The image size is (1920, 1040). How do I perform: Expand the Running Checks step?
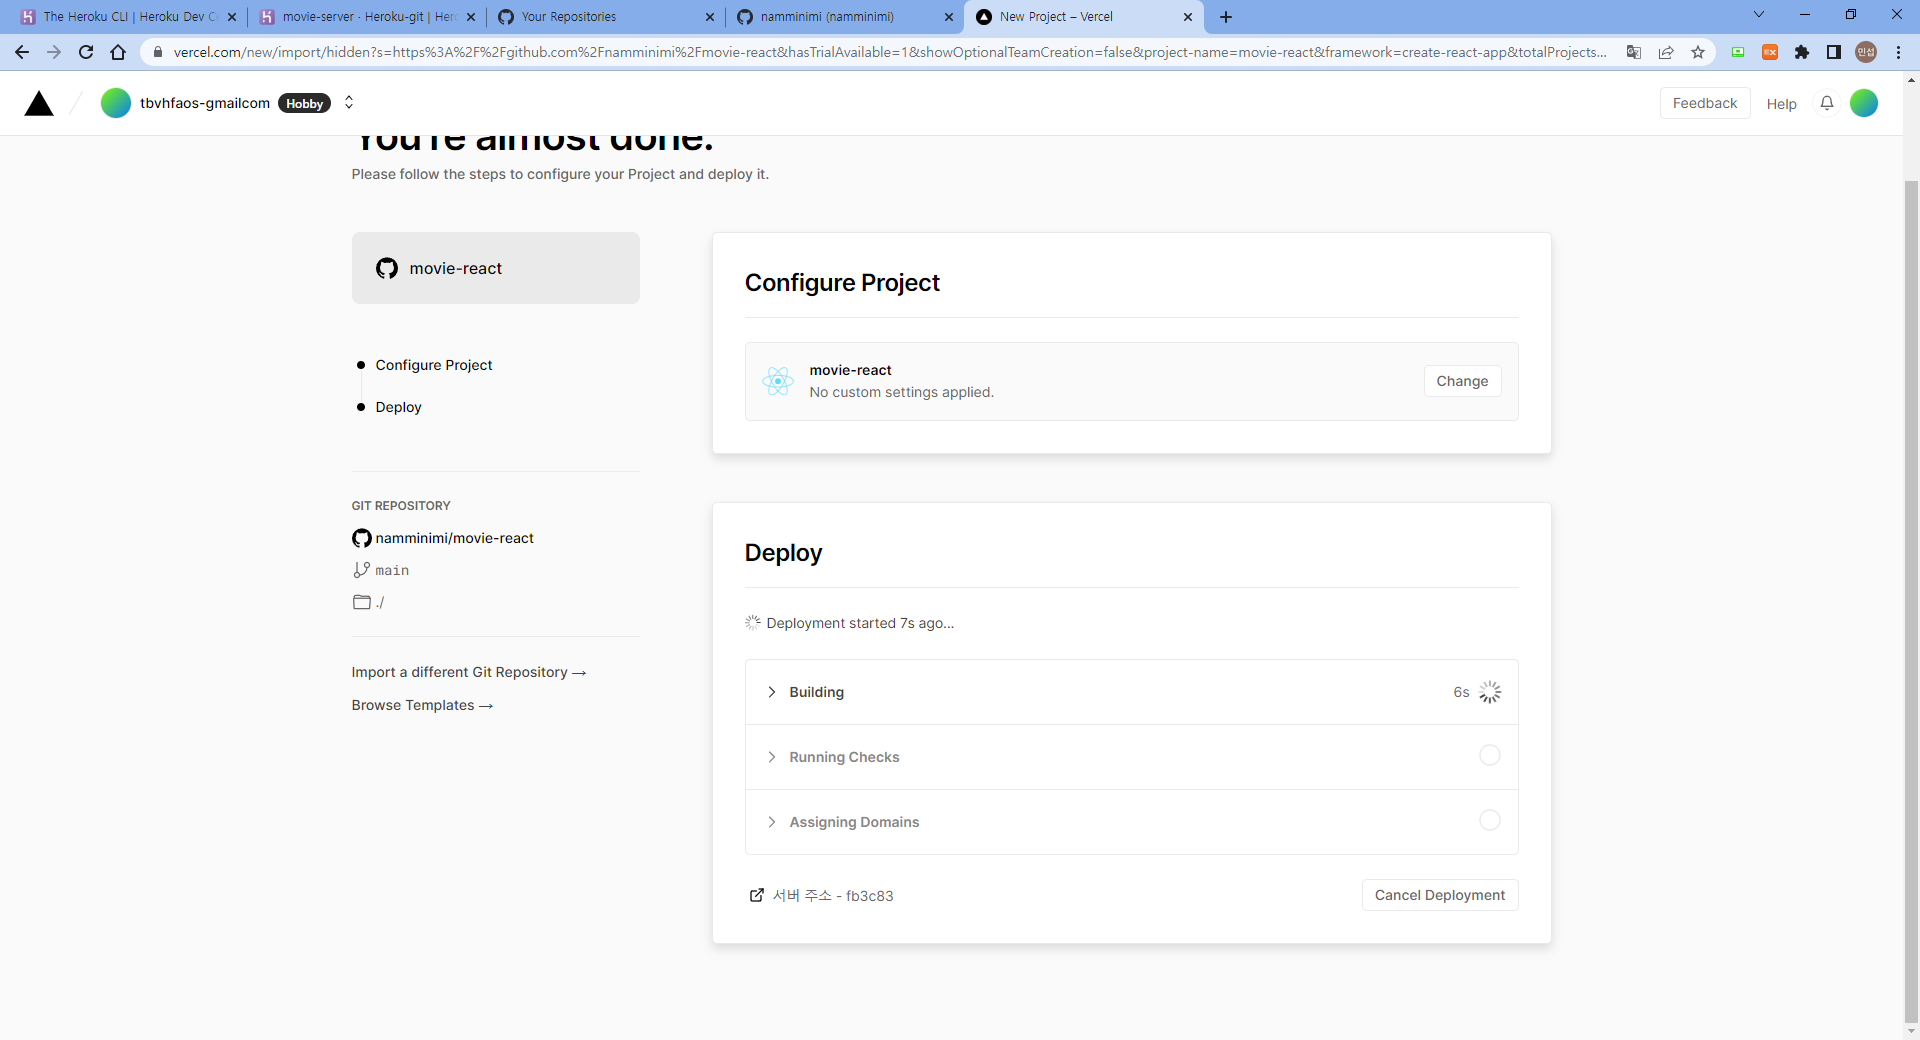(1132, 757)
